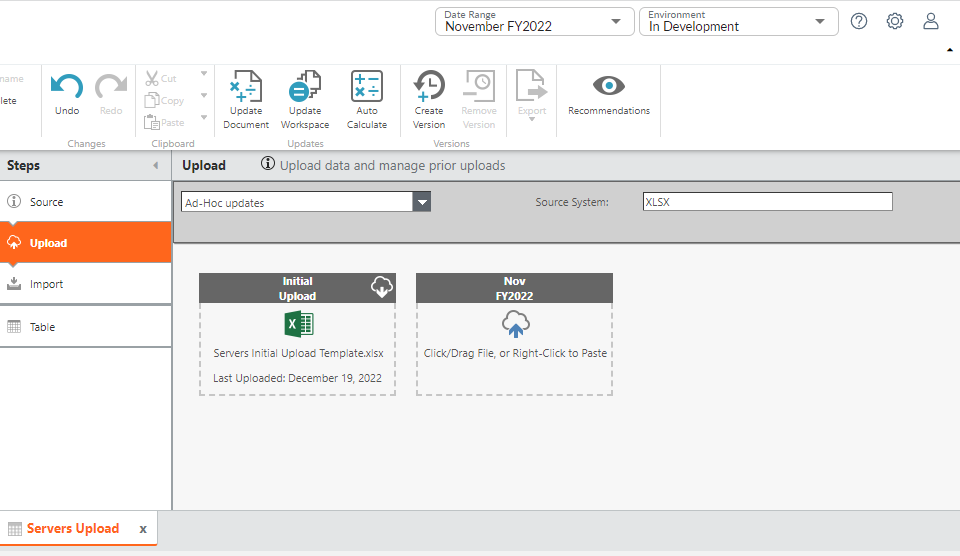Toggle Auto Calculate in the ribbon

pos(366,88)
